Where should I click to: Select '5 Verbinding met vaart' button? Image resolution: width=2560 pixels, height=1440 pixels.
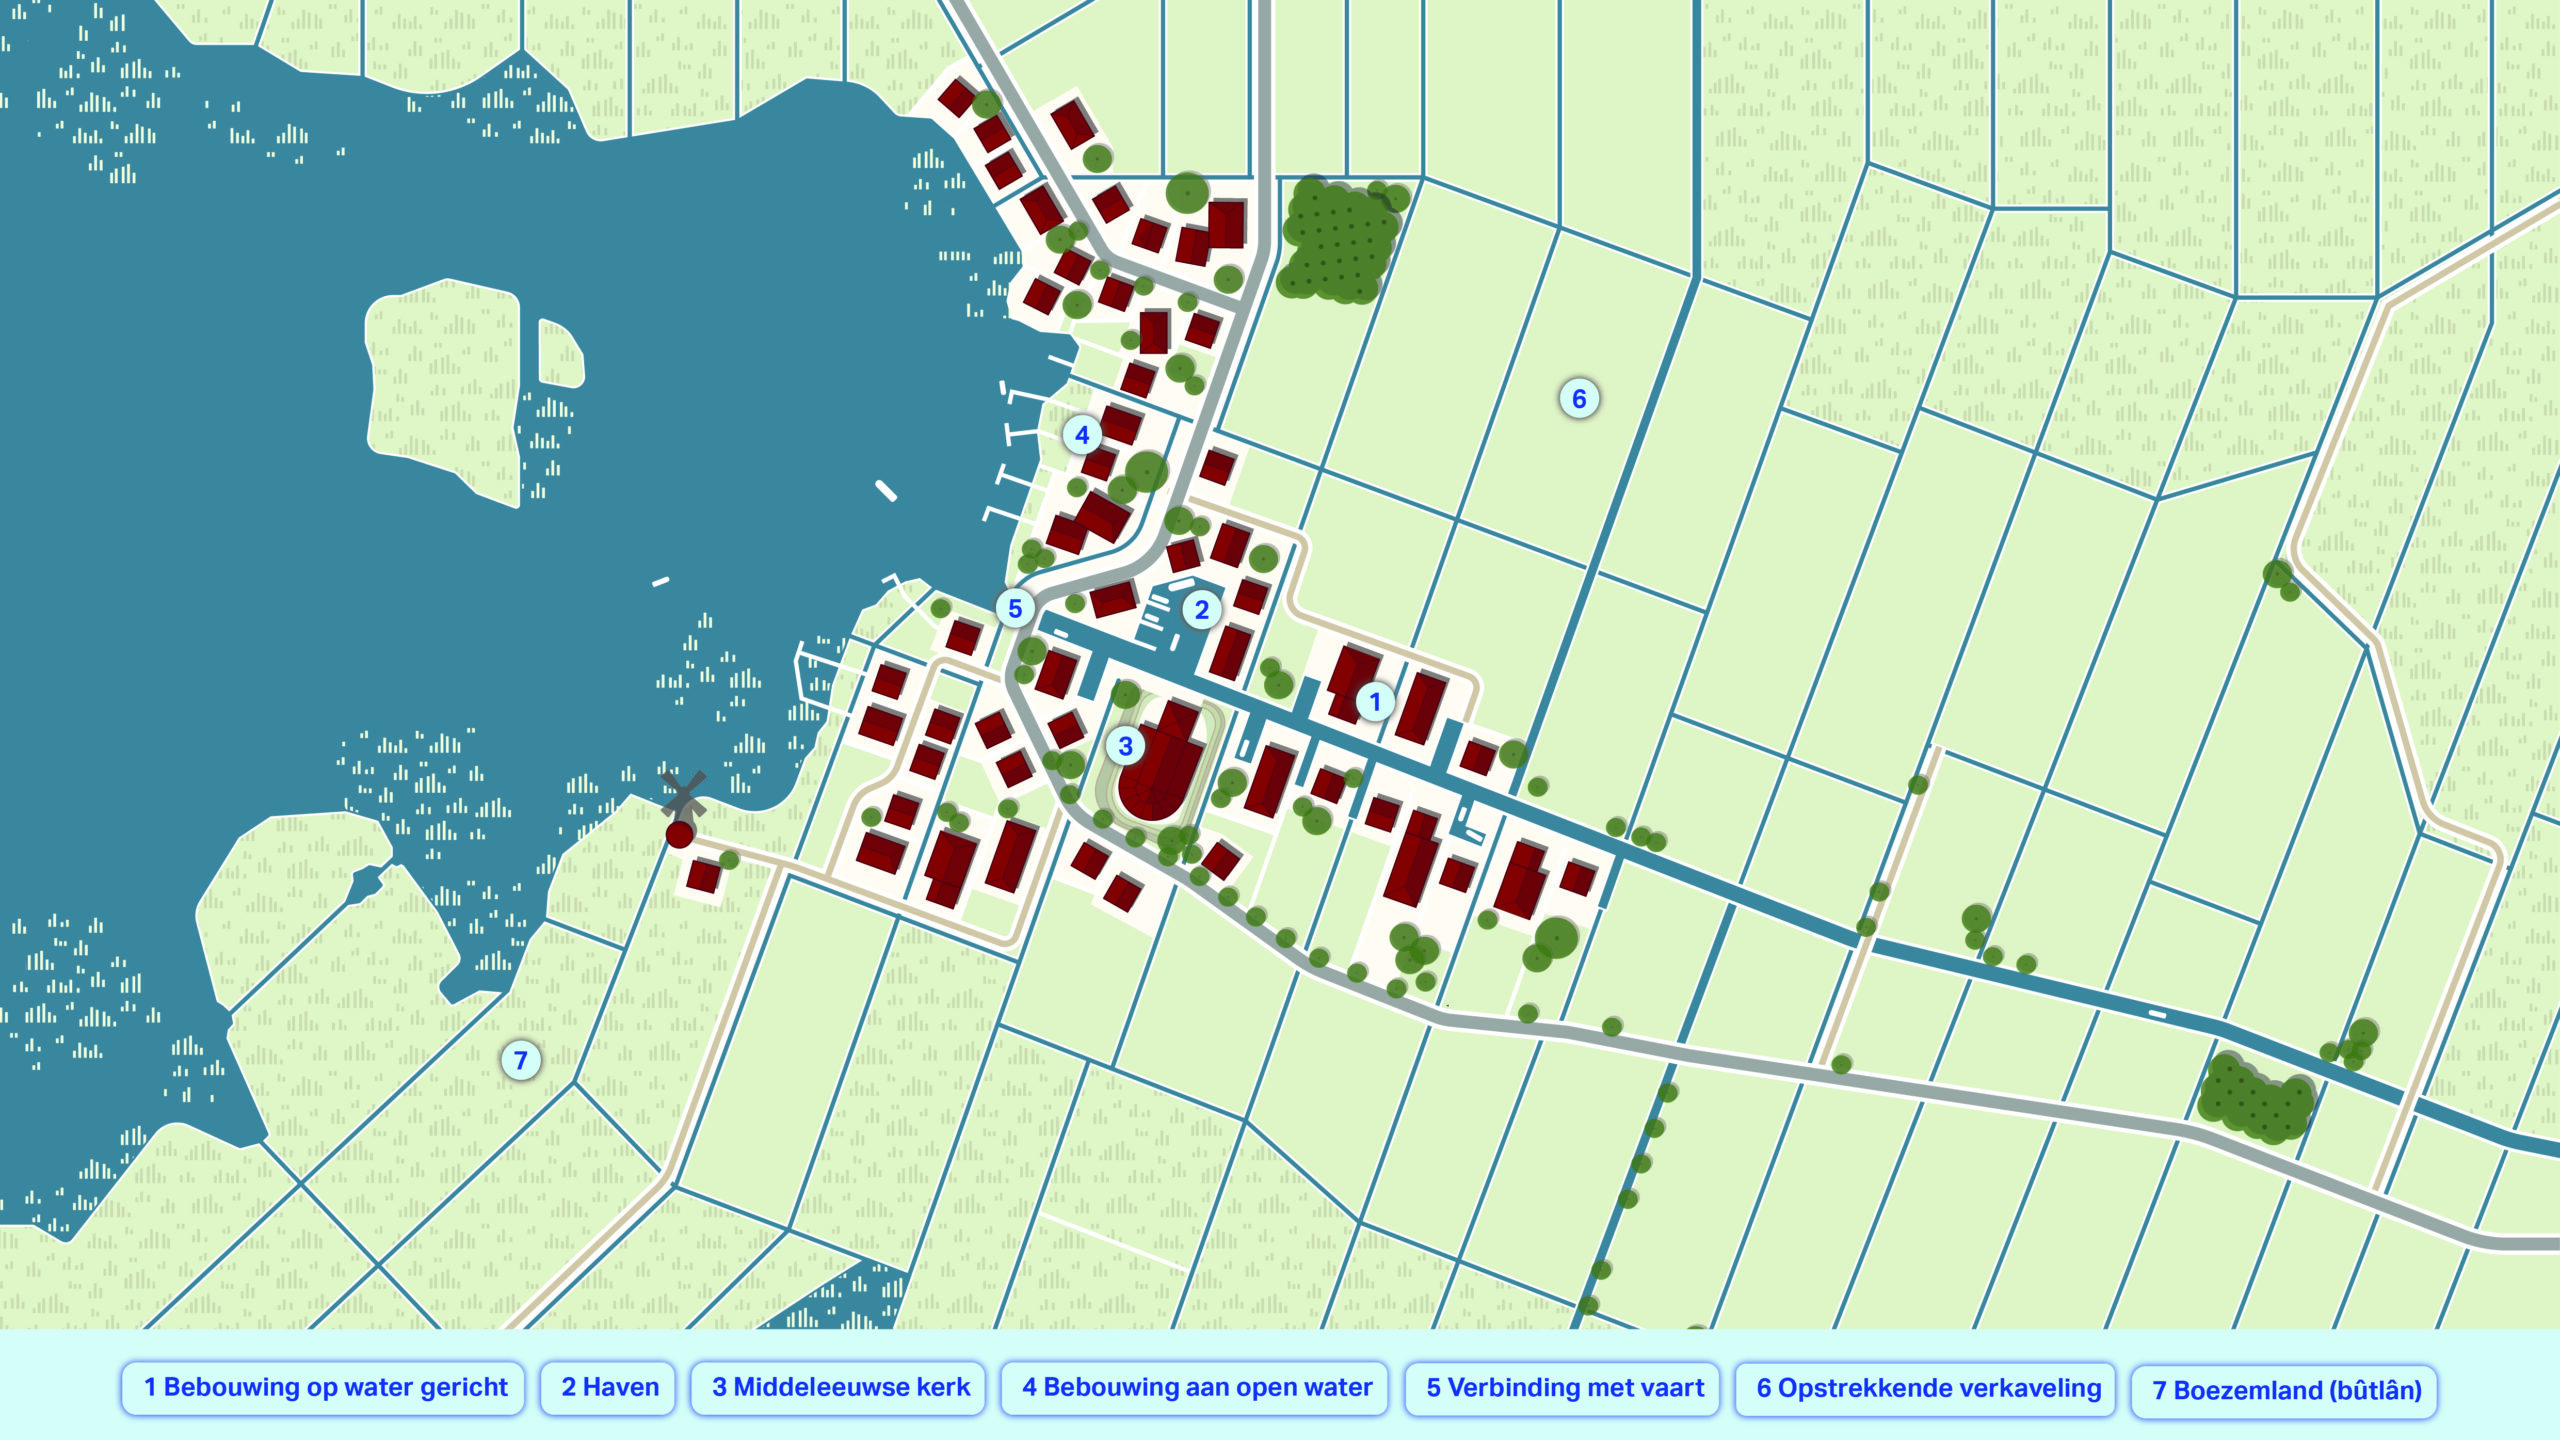[1564, 1388]
